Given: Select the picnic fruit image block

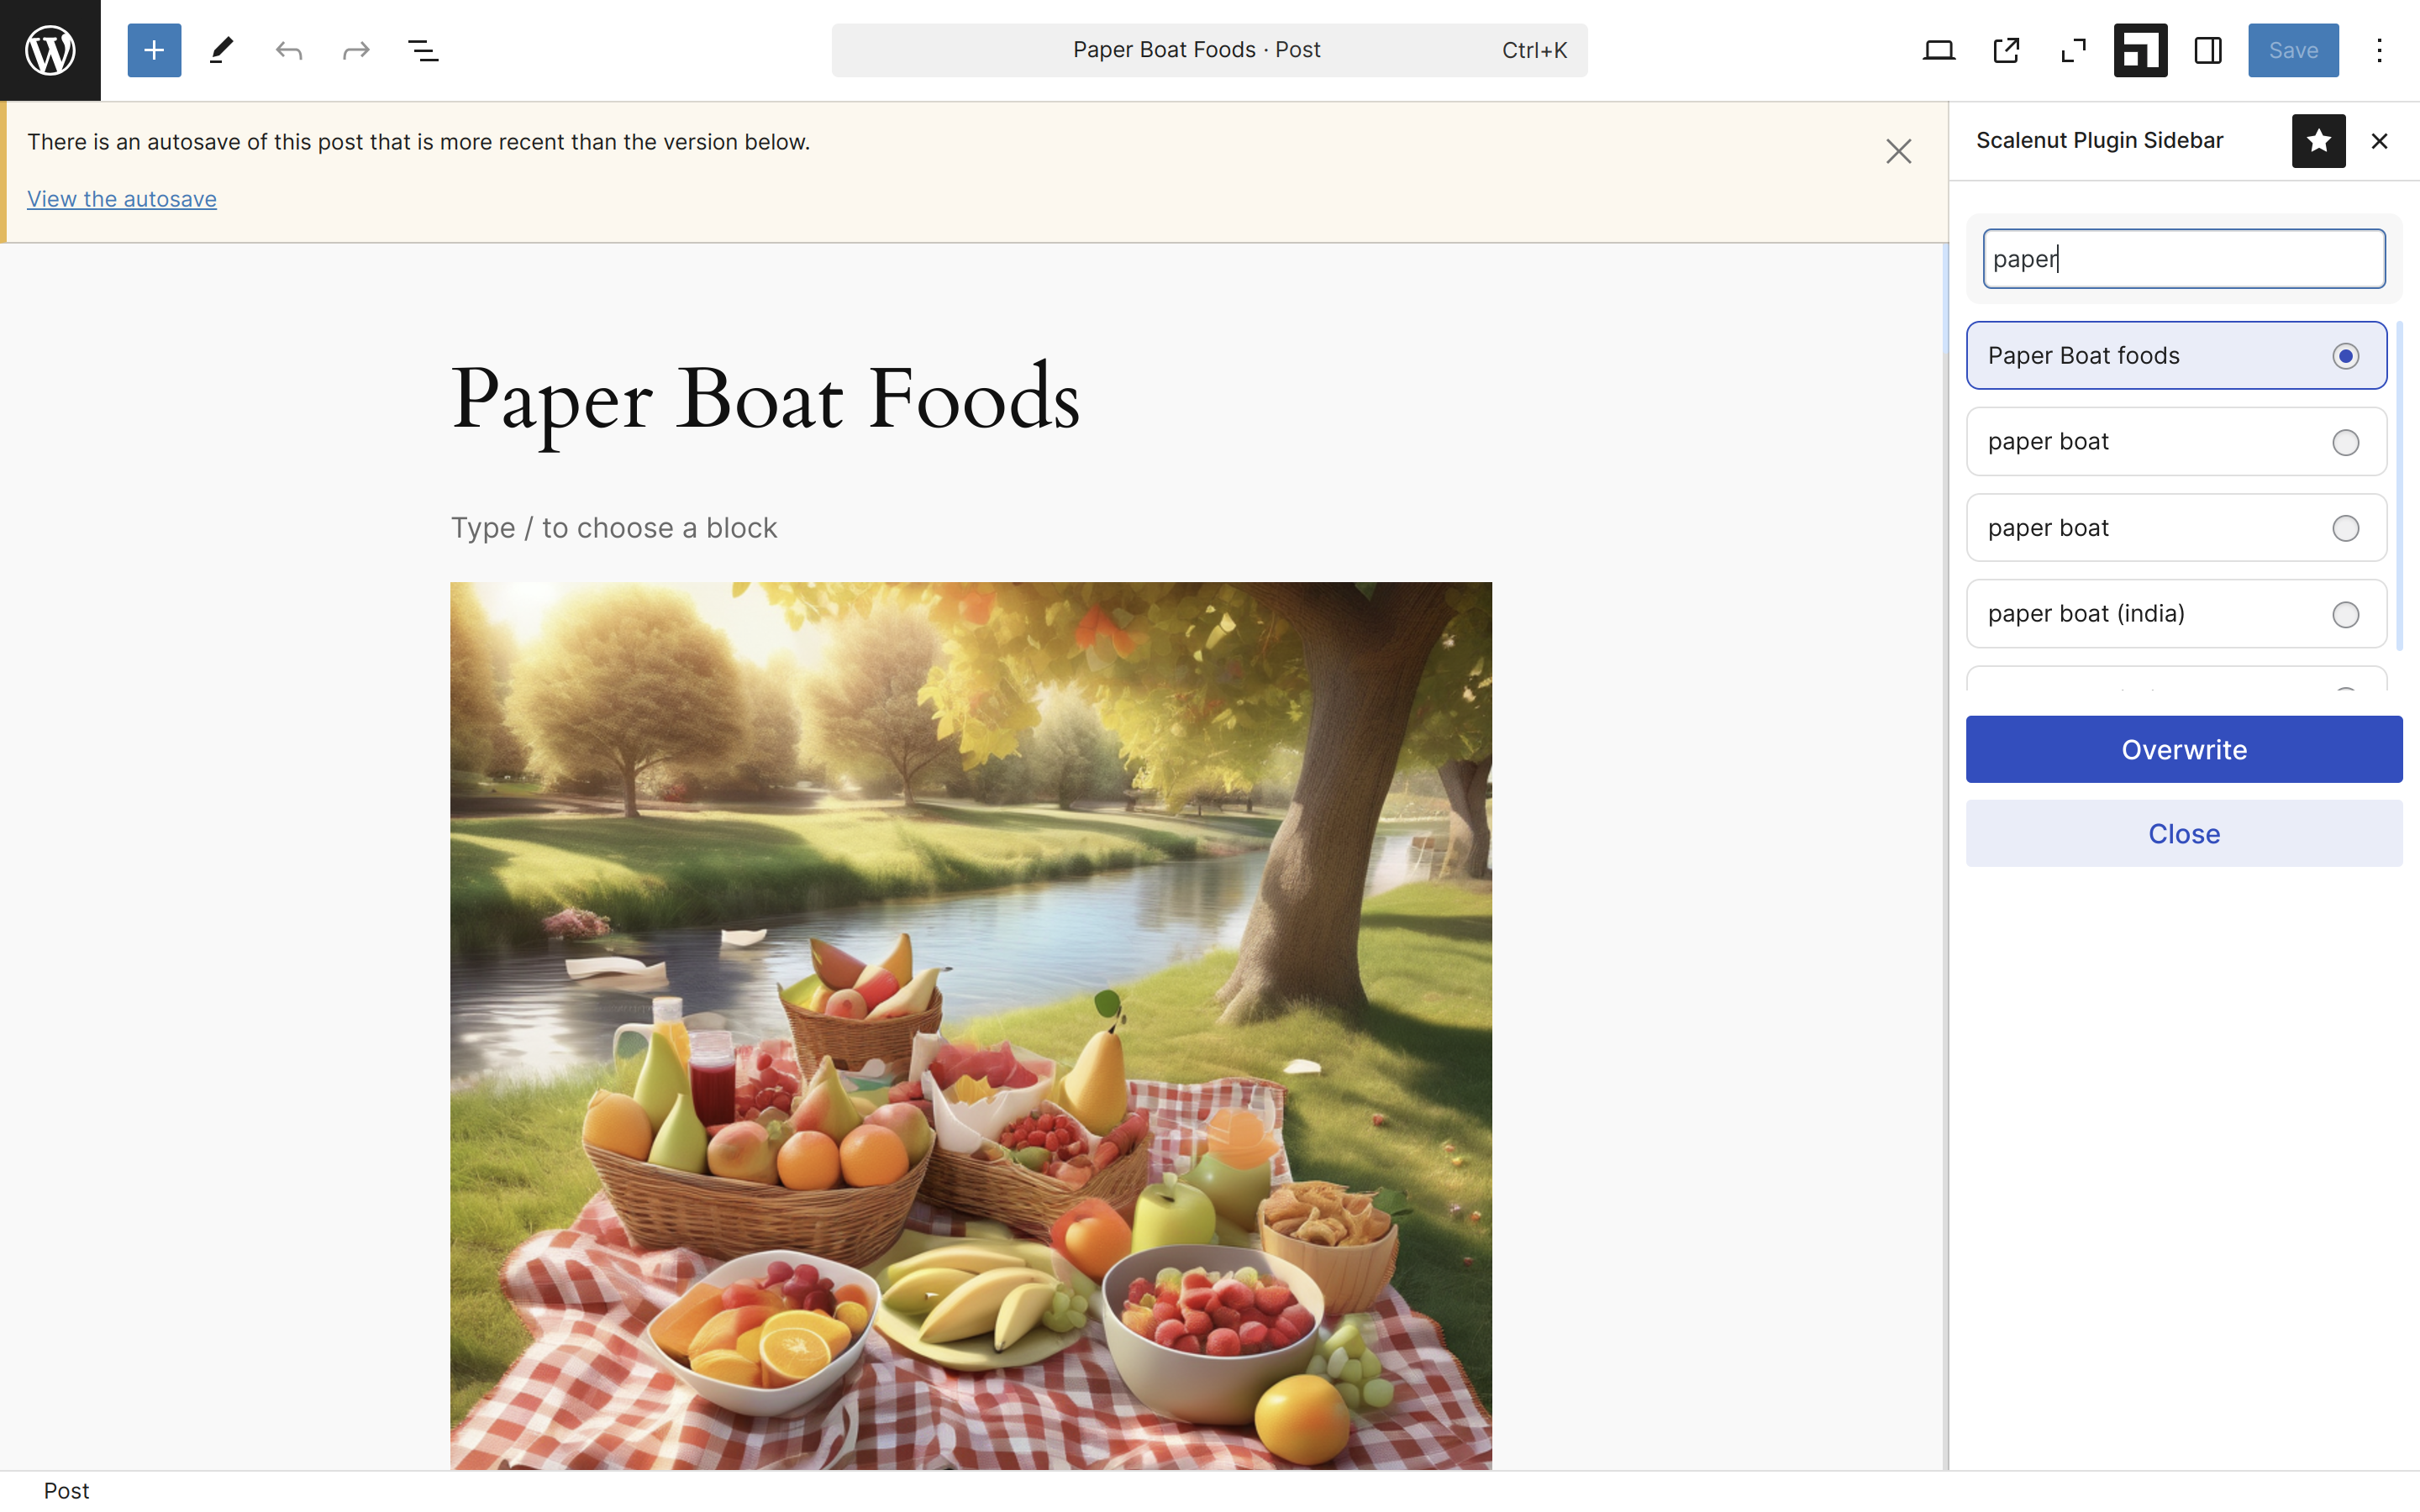Looking at the screenshot, I should 971,1025.
